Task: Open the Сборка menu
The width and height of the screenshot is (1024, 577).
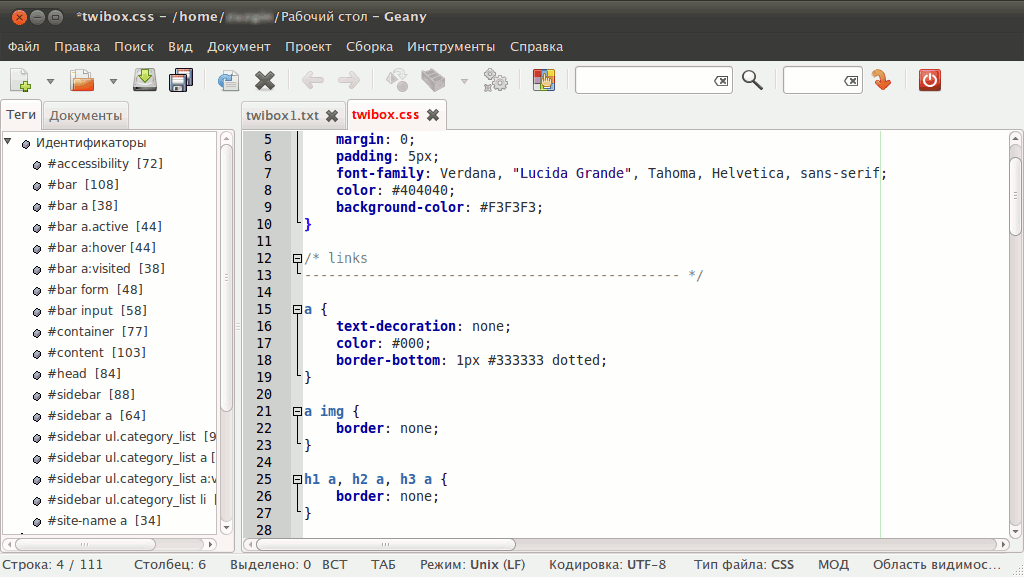Action: 367,46
